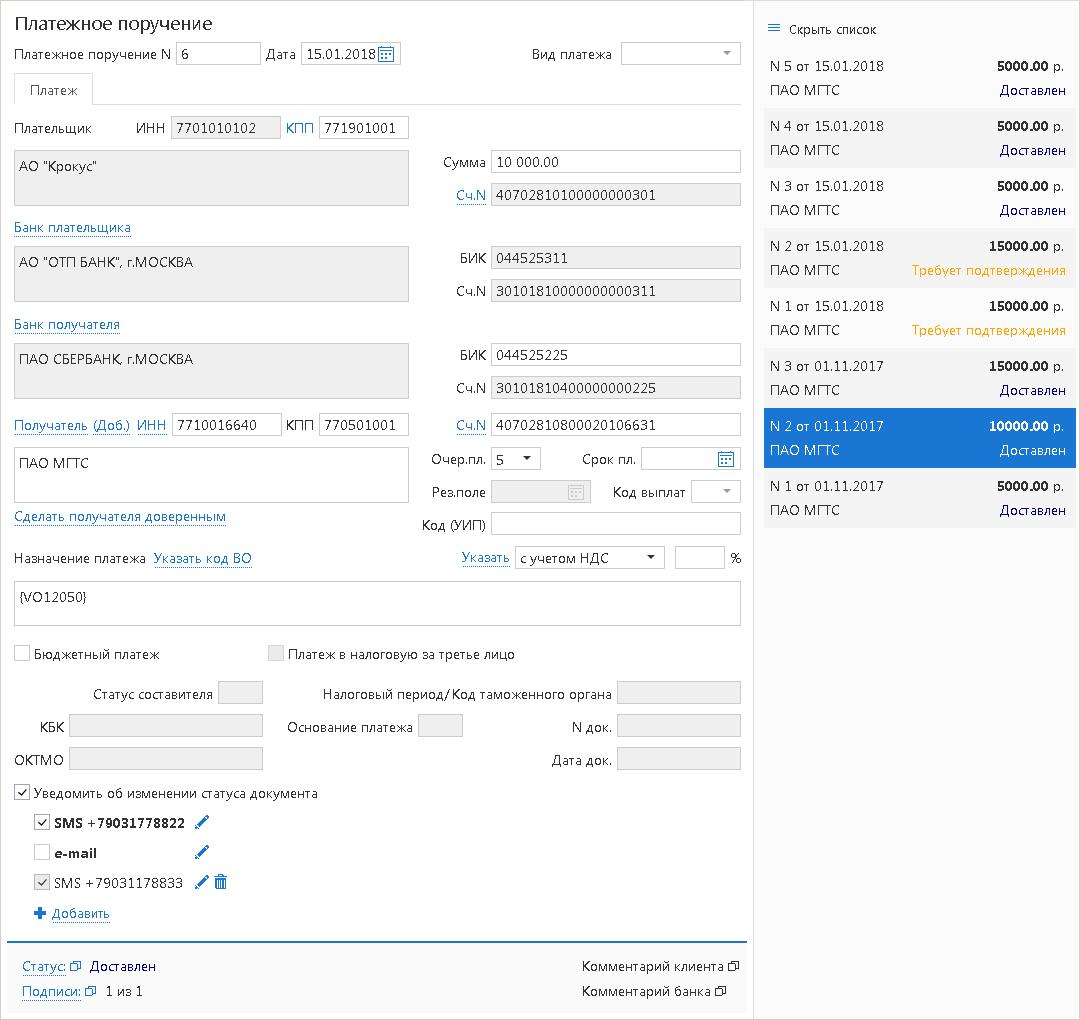Click the calendar icon in Рез.поле
Image resolution: width=1080 pixels, height=1020 pixels.
(x=576, y=492)
